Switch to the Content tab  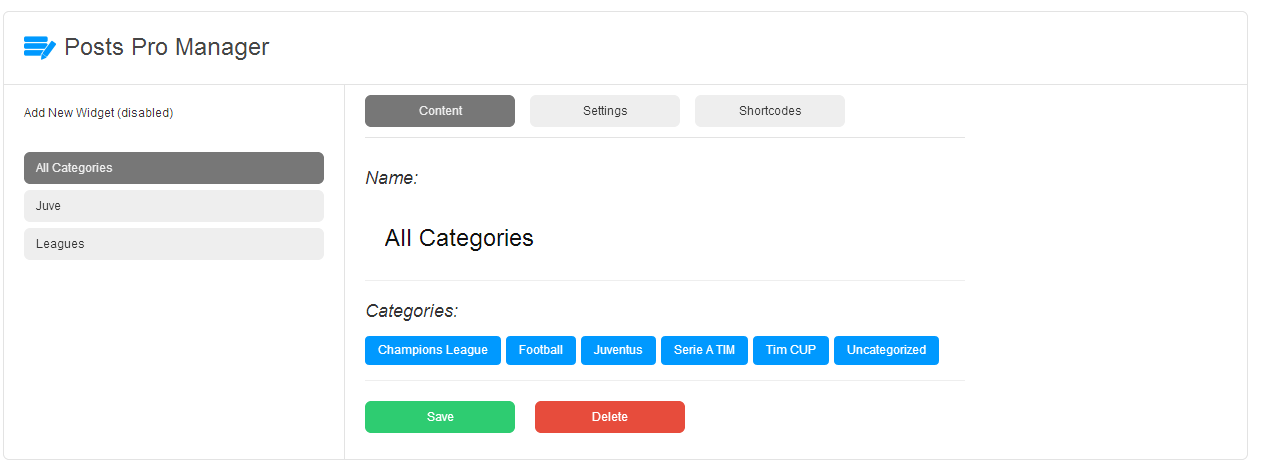440,111
